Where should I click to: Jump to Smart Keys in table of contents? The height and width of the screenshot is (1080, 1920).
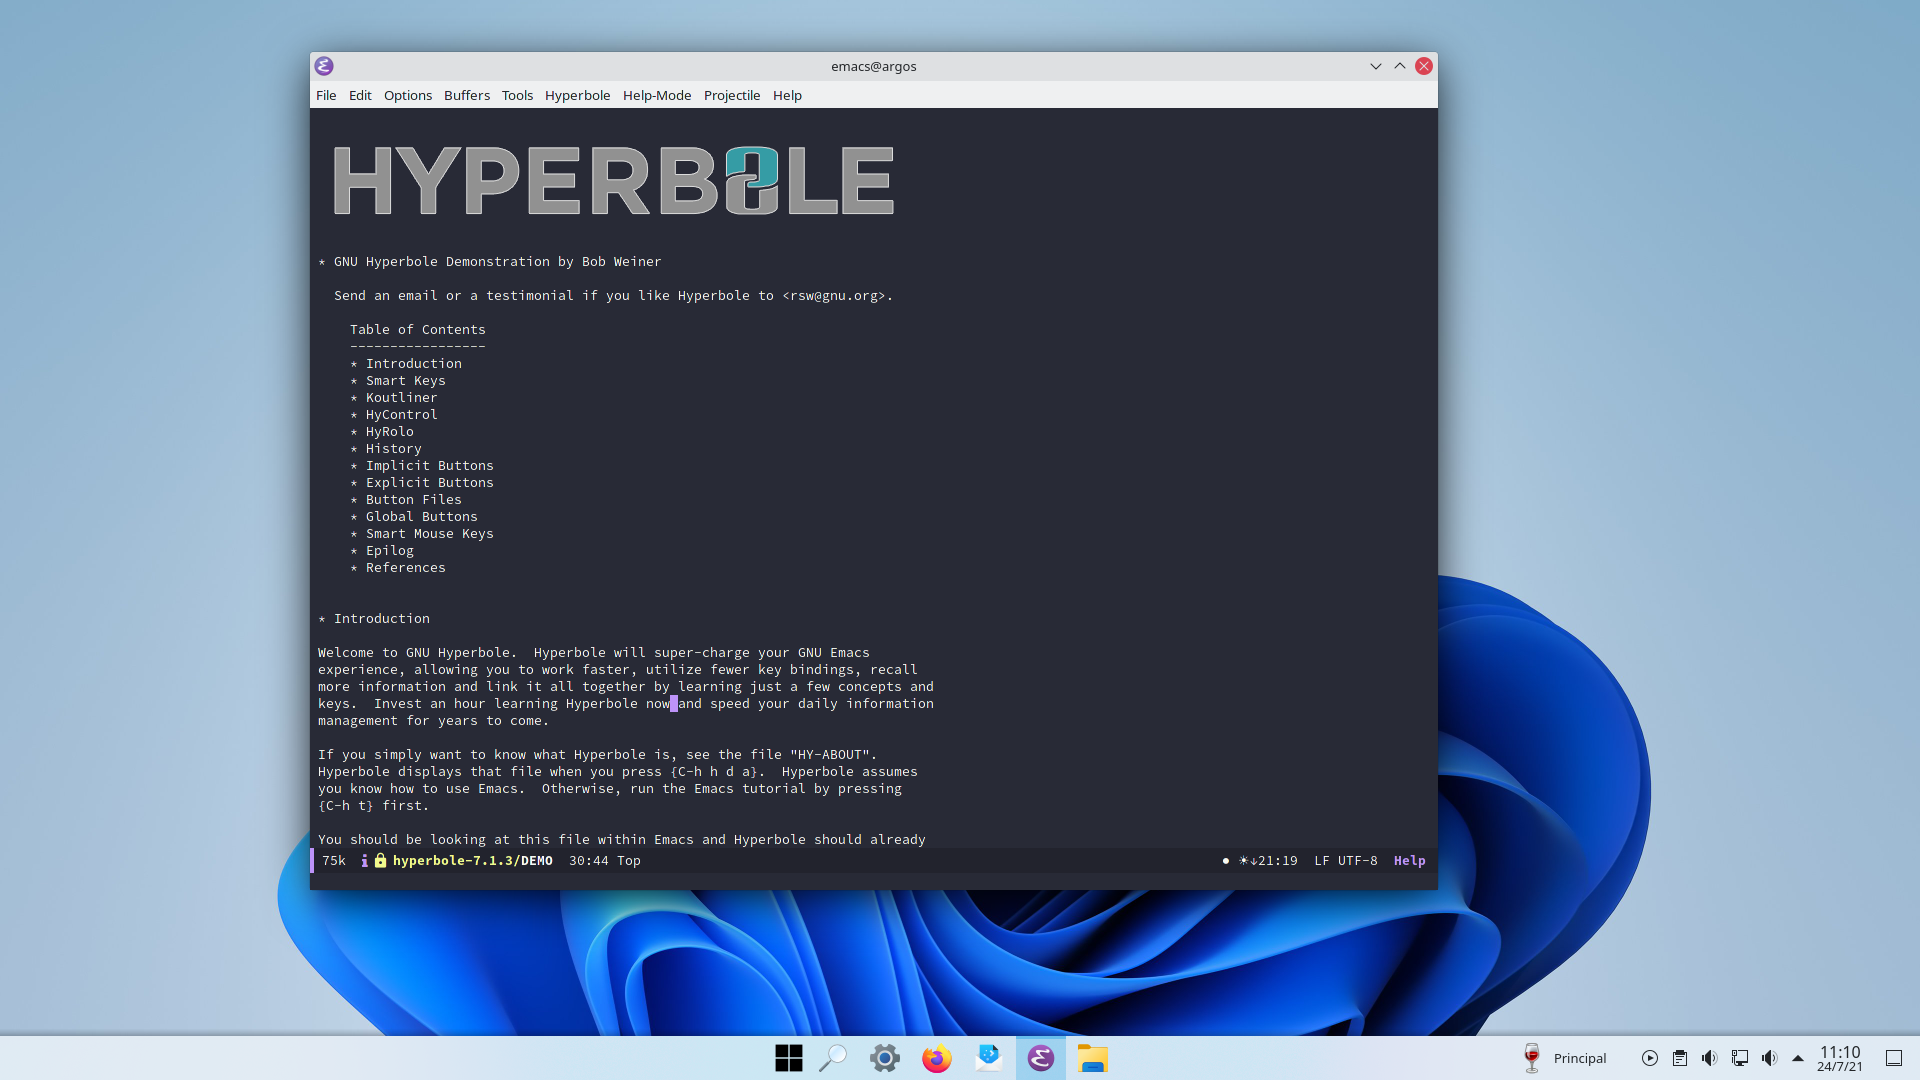tap(405, 381)
